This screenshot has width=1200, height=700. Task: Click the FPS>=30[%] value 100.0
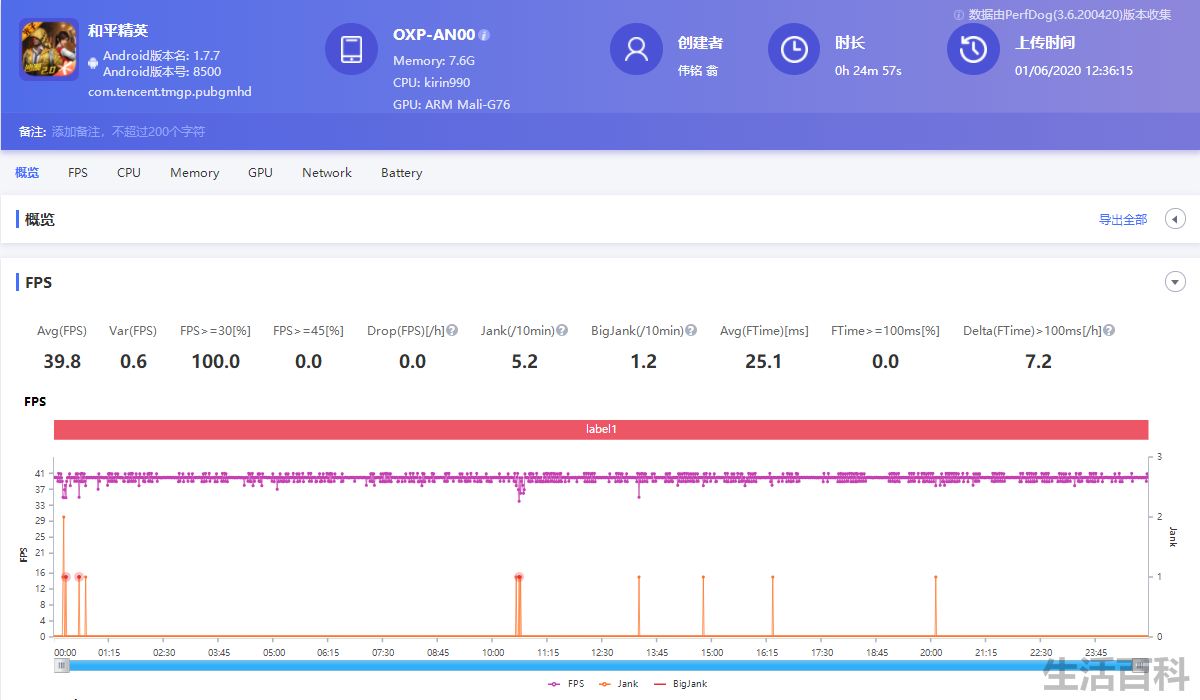coord(216,362)
